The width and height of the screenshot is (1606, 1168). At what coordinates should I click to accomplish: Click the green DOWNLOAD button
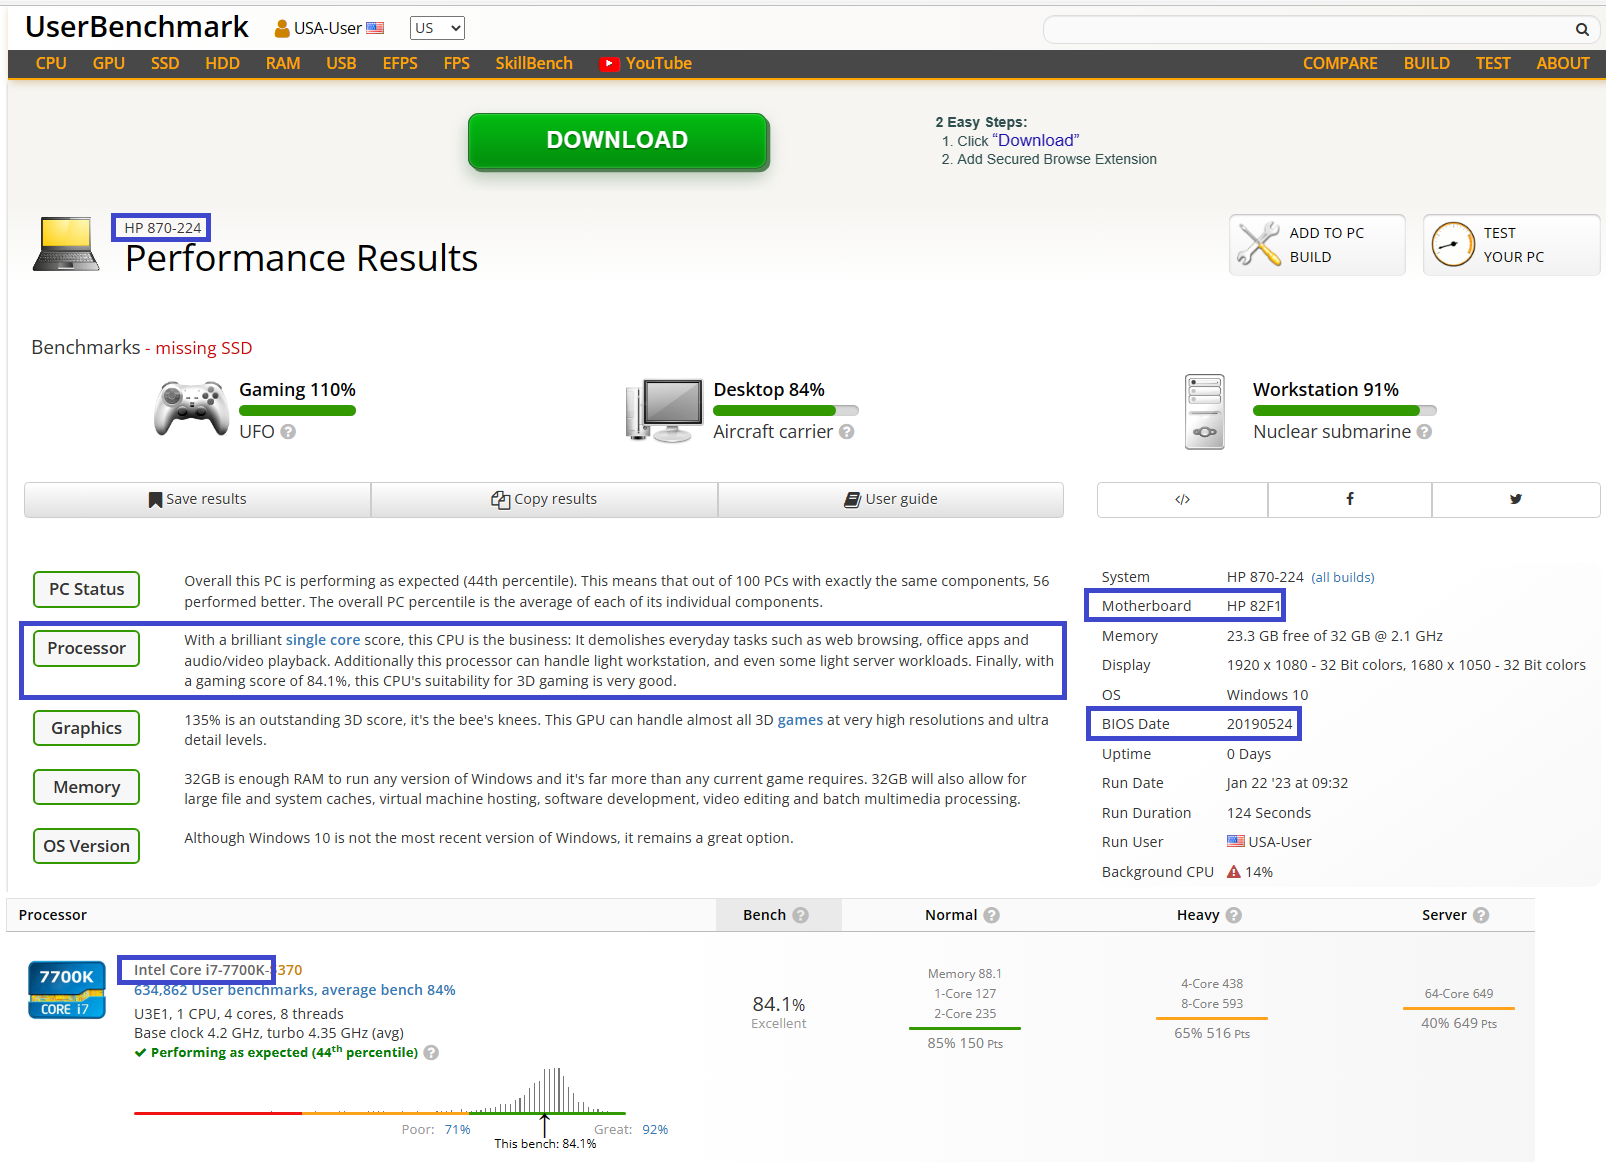(x=617, y=140)
